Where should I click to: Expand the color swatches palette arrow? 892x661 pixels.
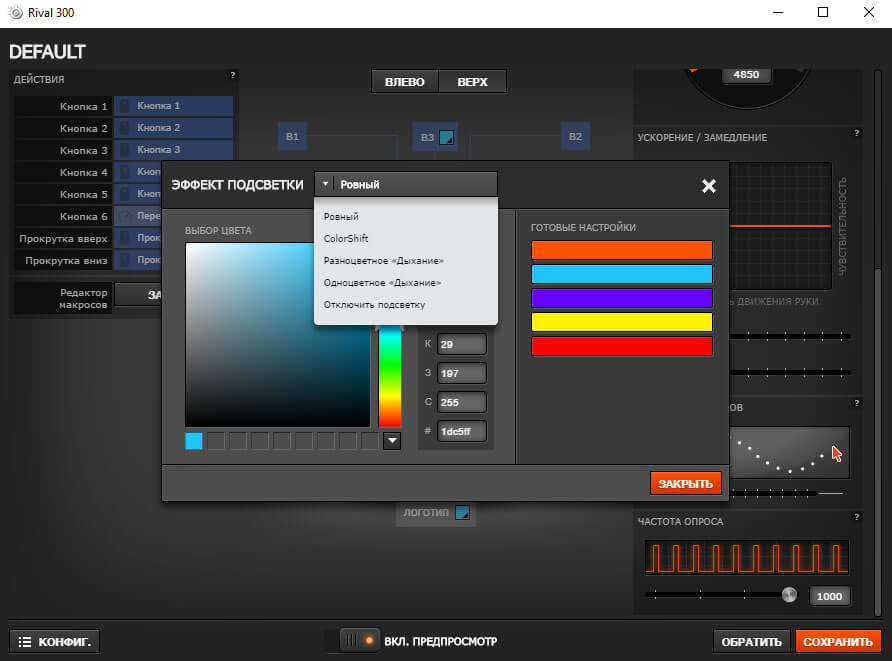(392, 441)
